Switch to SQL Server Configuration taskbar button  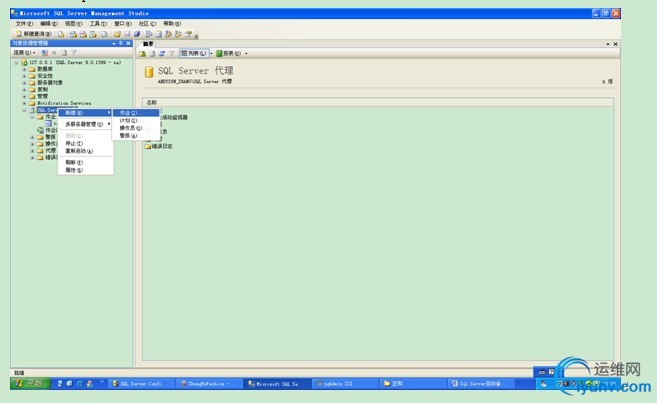[x=142, y=384]
